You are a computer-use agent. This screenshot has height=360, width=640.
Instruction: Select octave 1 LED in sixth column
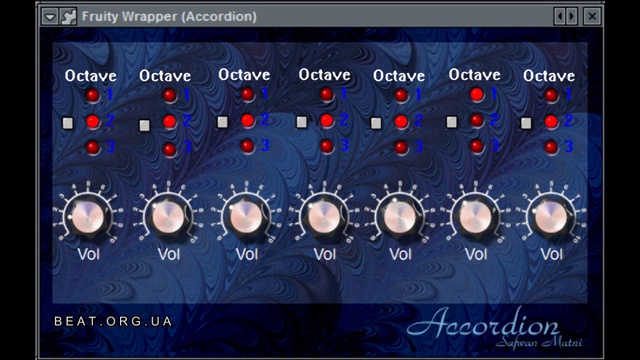click(x=477, y=94)
